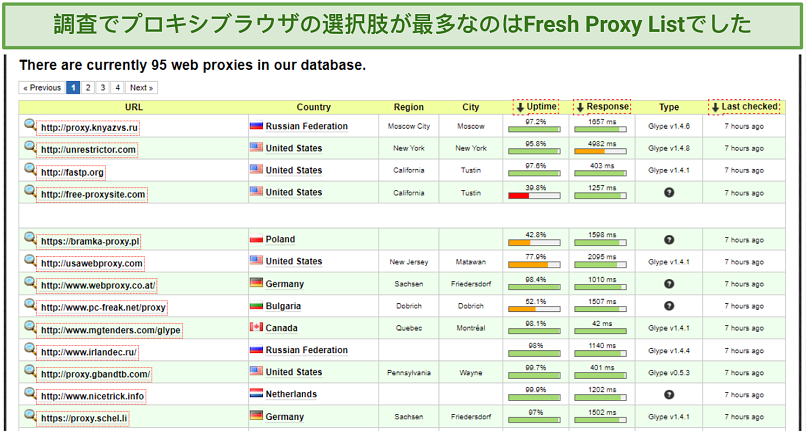Click magnifier icon beside usawebproxy.com
This screenshot has width=806, height=434.
pyautogui.click(x=30, y=261)
